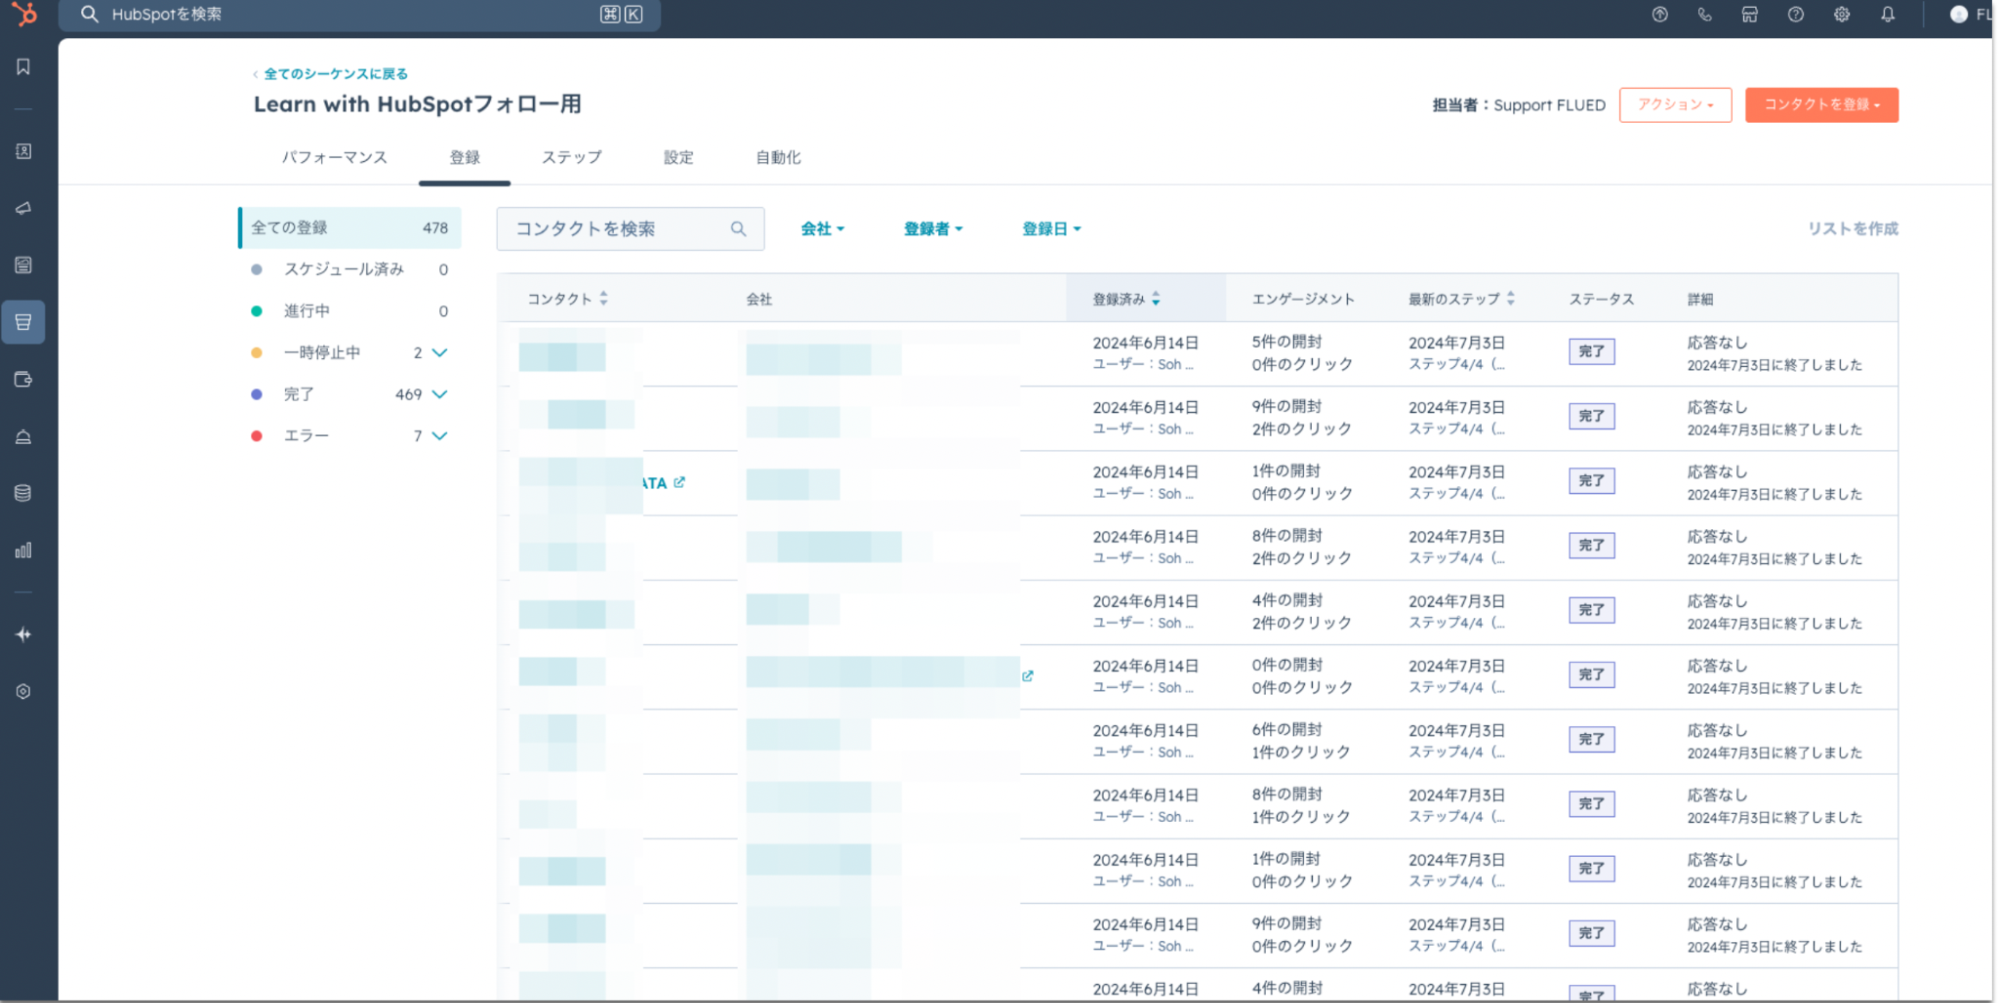The width and height of the screenshot is (1999, 1004).
Task: Click the コンタクトを登録 button
Action: pos(1820,105)
